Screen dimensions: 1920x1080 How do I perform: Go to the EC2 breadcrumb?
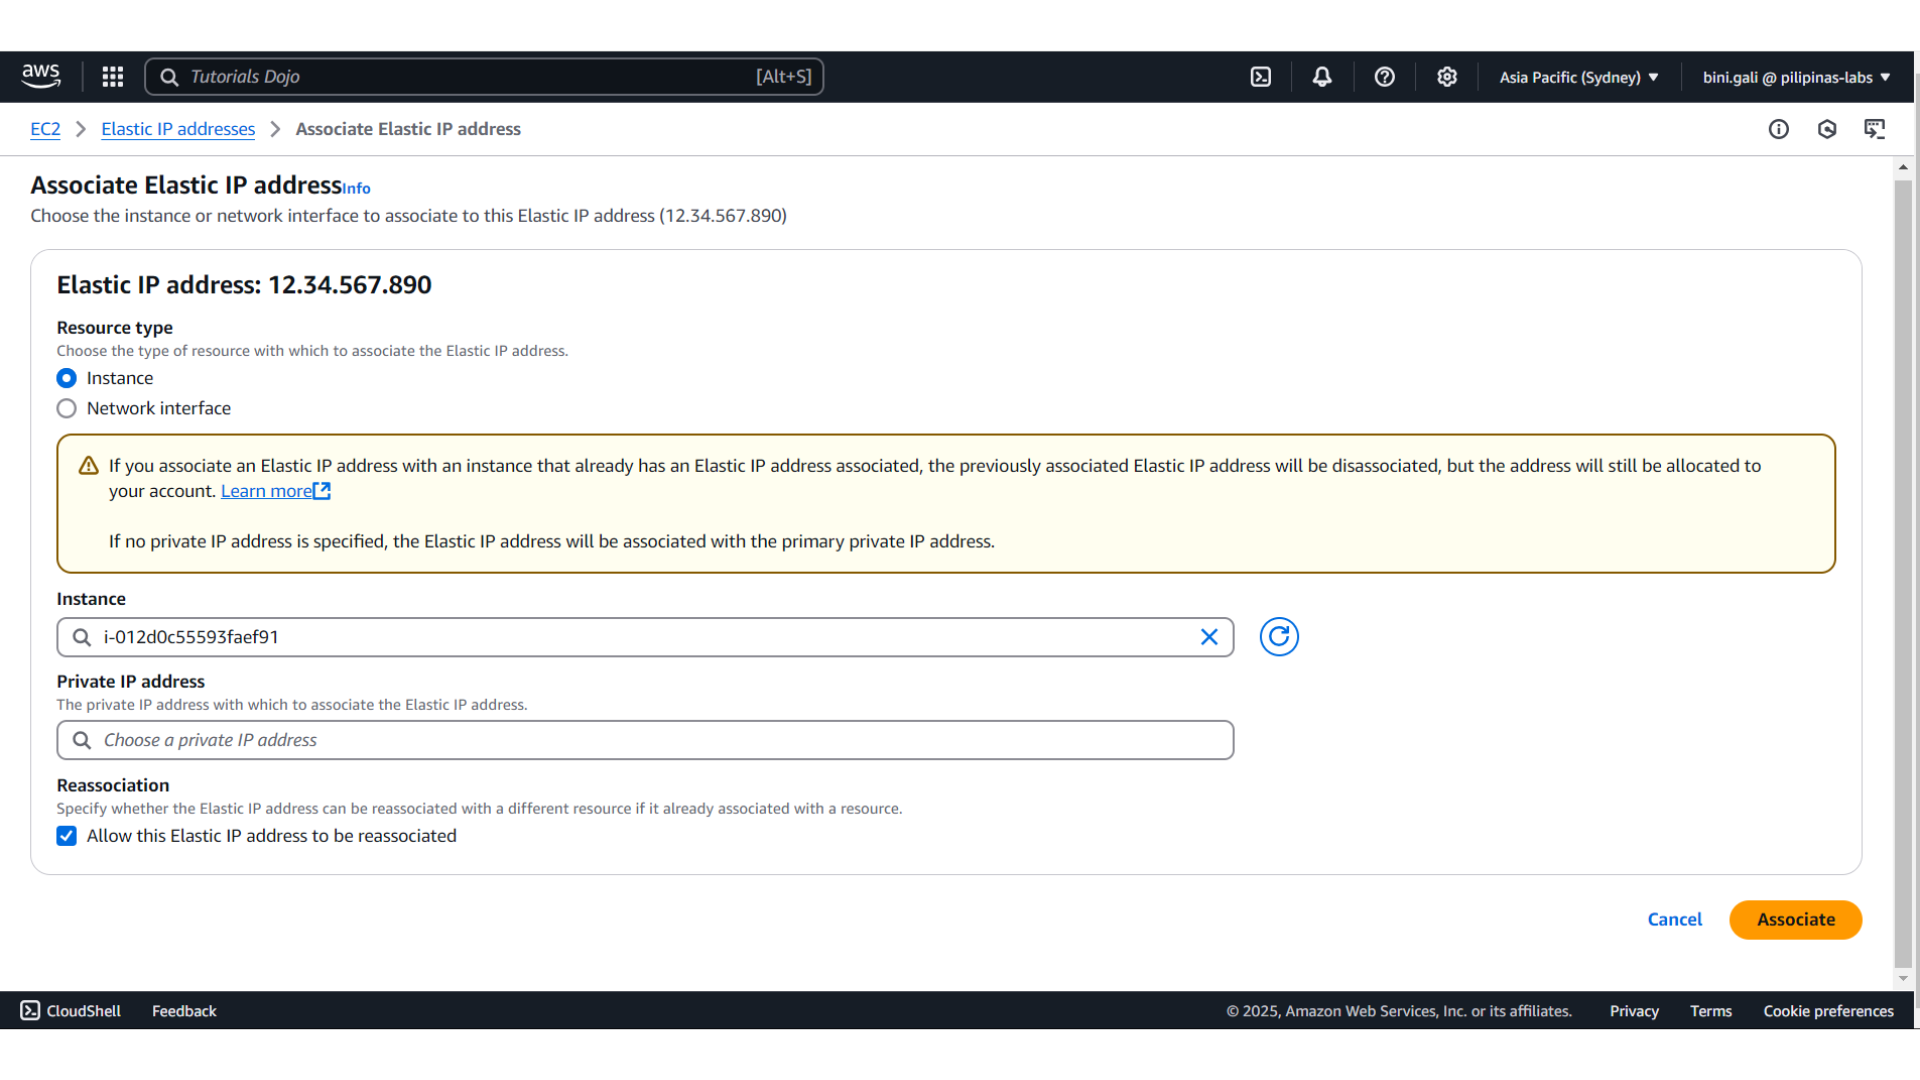click(x=45, y=129)
